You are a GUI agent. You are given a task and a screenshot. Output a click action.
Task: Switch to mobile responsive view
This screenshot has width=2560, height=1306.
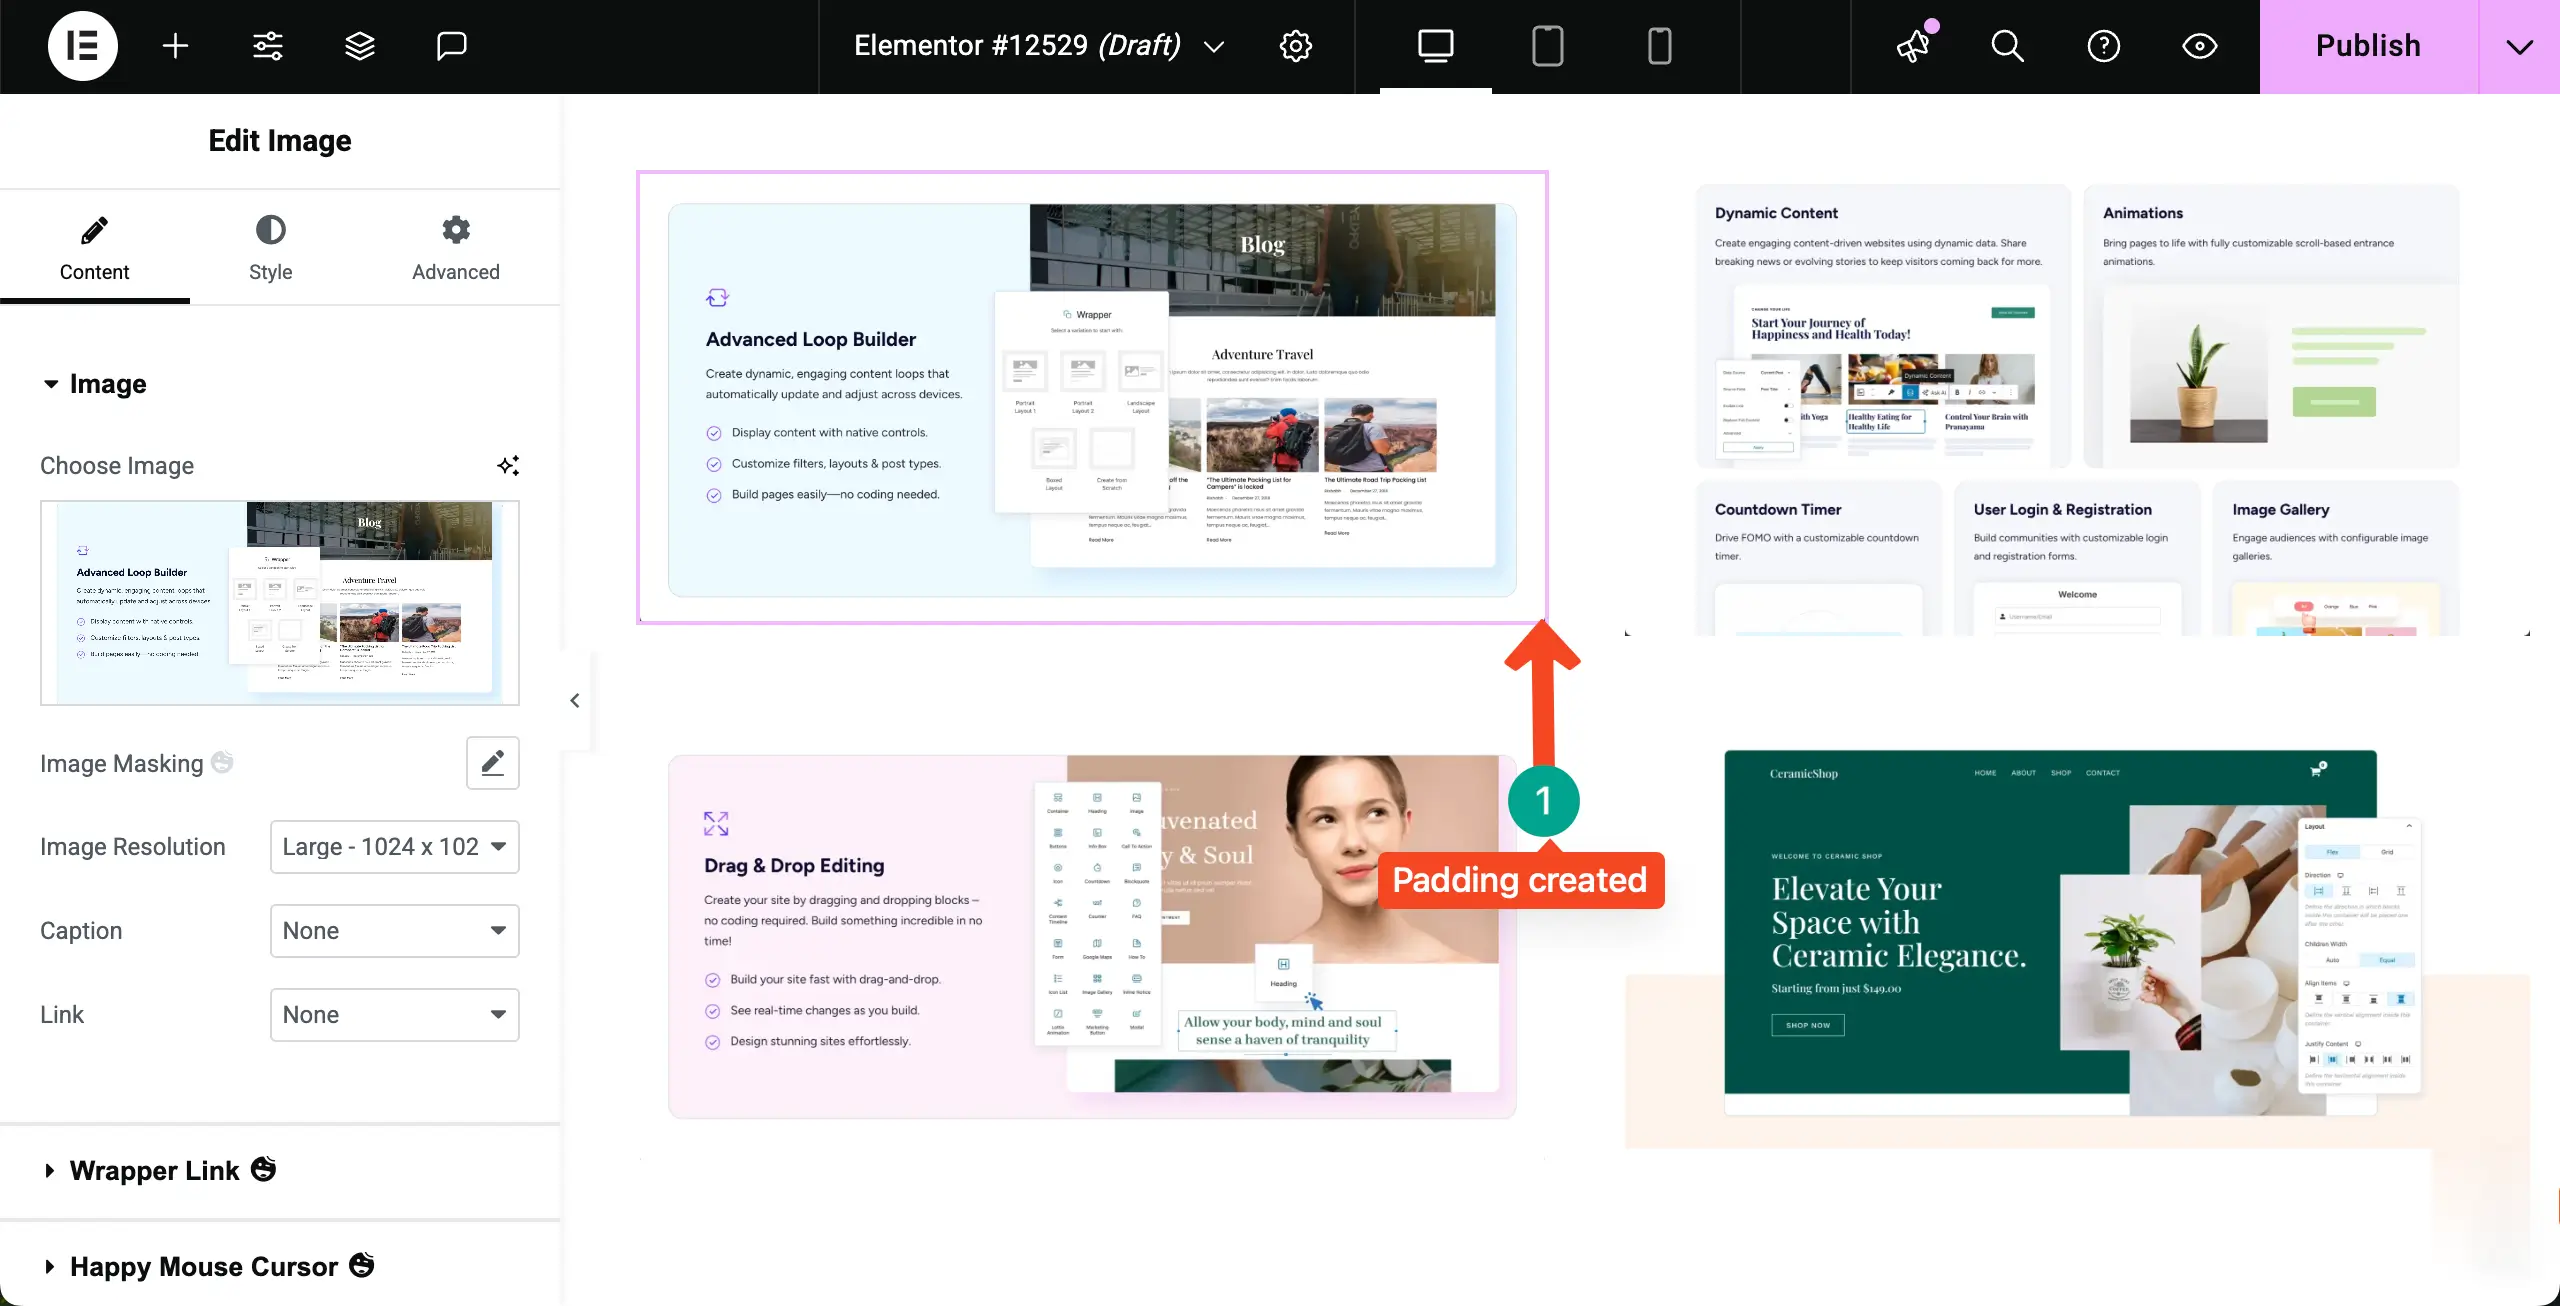click(x=1659, y=46)
